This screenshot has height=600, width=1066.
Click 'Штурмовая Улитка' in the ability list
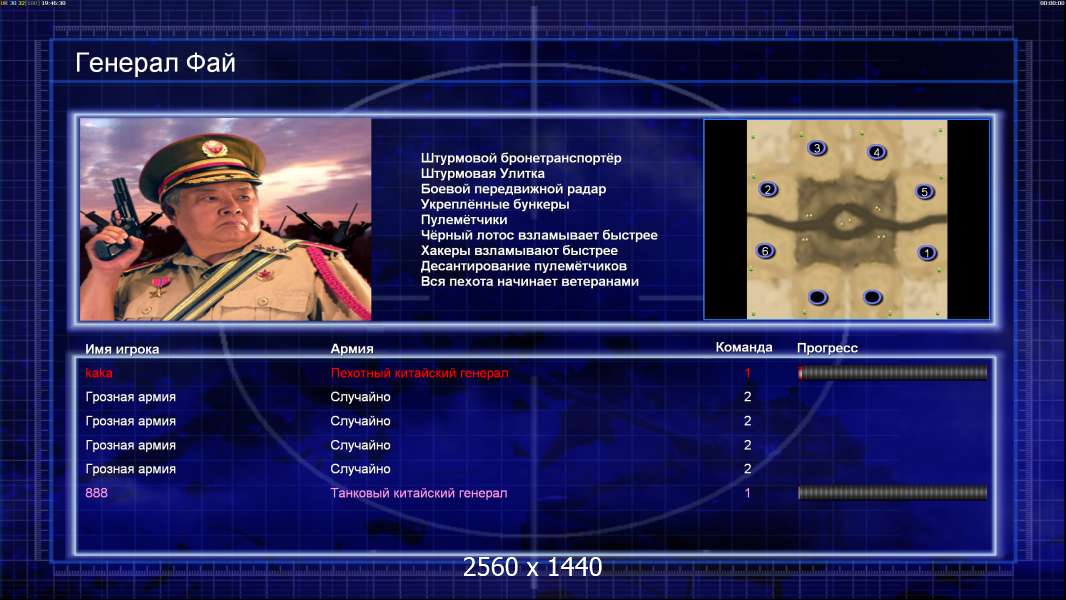pos(483,173)
